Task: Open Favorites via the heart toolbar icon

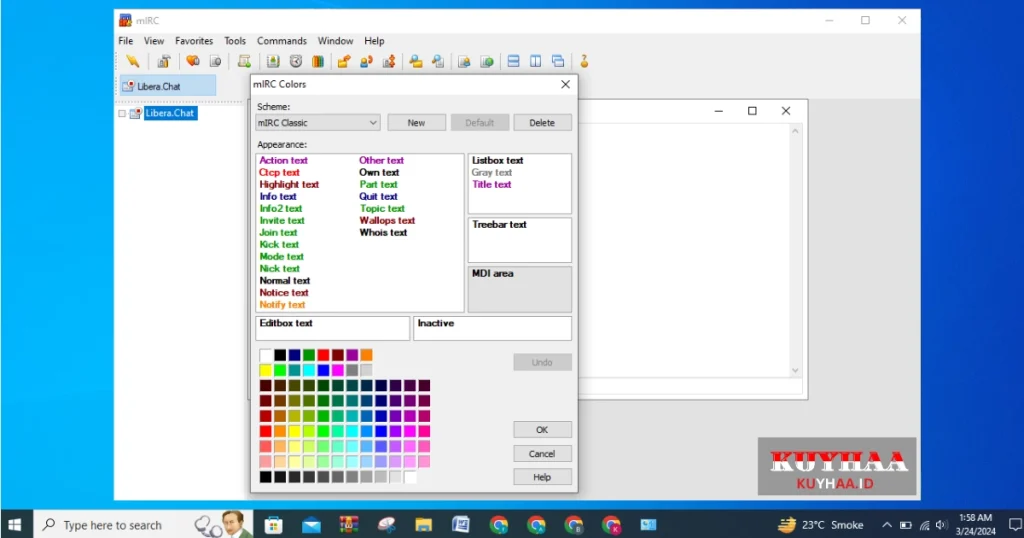Action: (x=193, y=61)
